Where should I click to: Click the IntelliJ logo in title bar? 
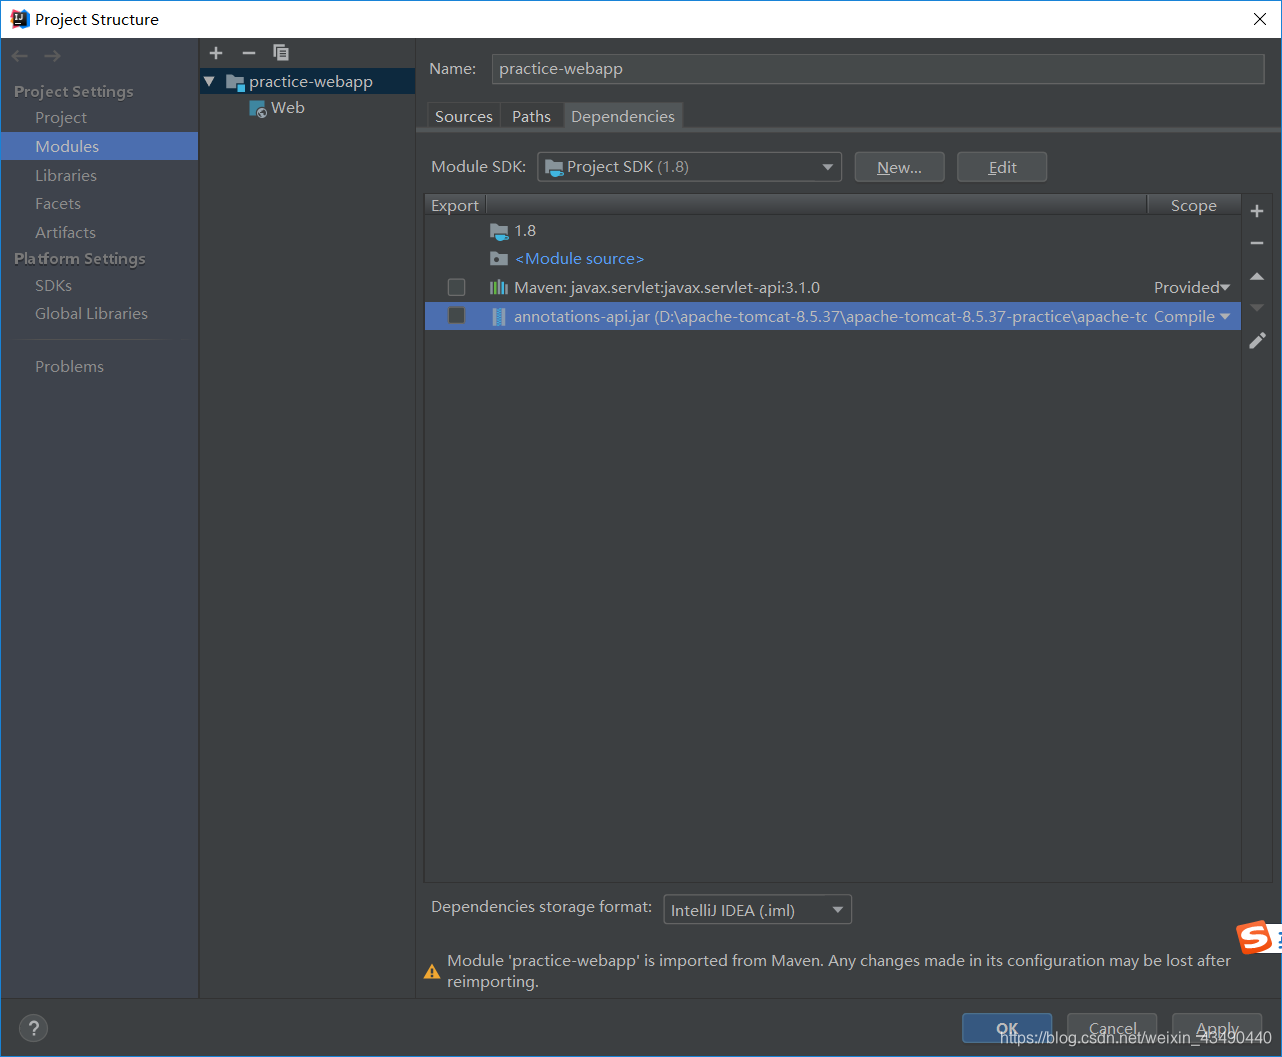point(19,19)
